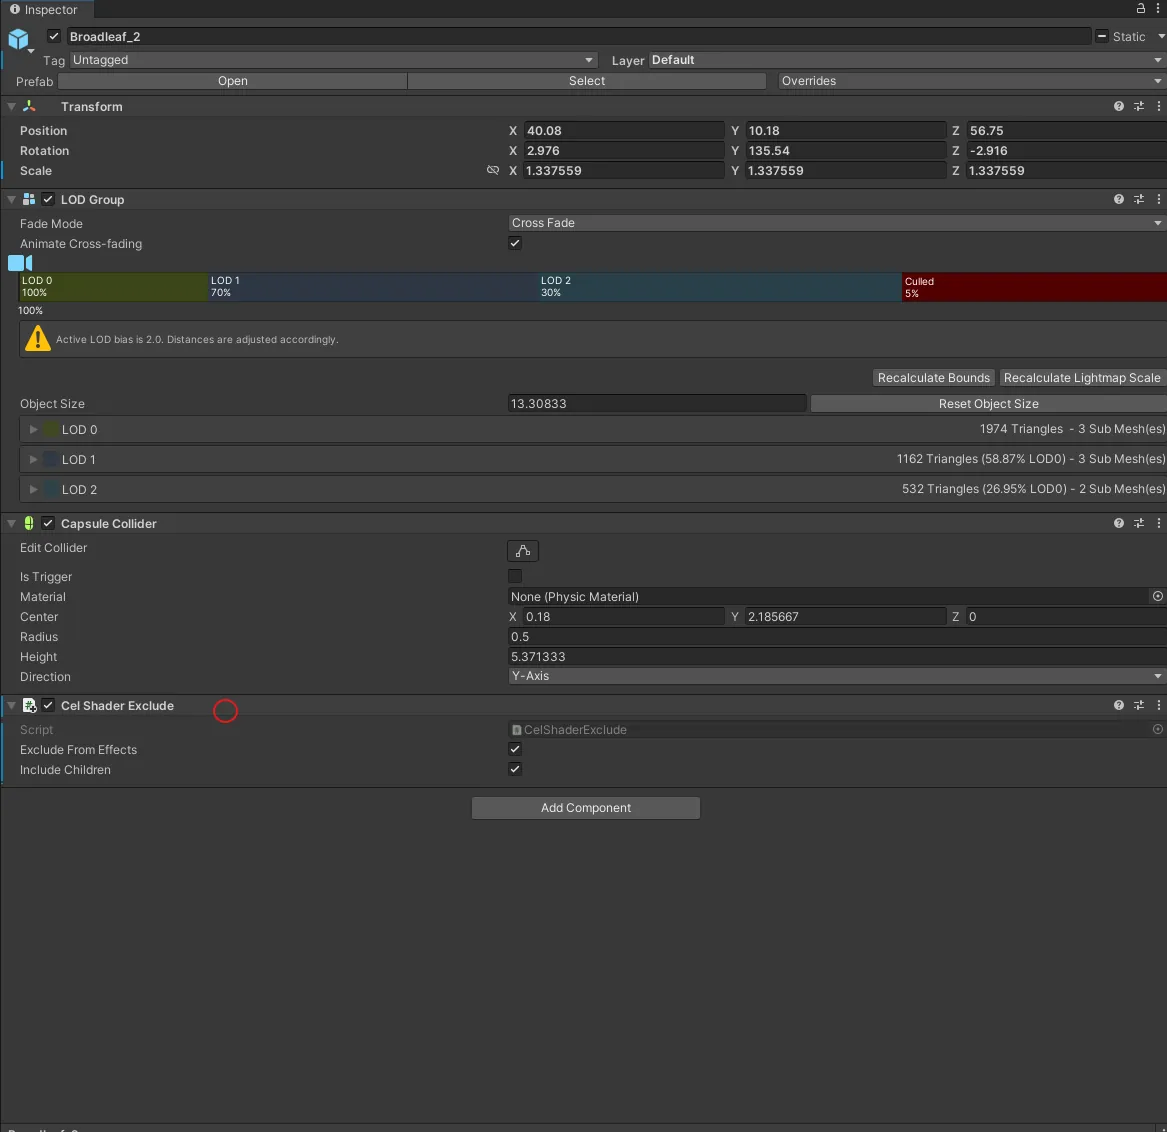Viewport: 1167px width, 1132px height.
Task: Toggle constrained proportions link for Scale
Action: pos(493,170)
